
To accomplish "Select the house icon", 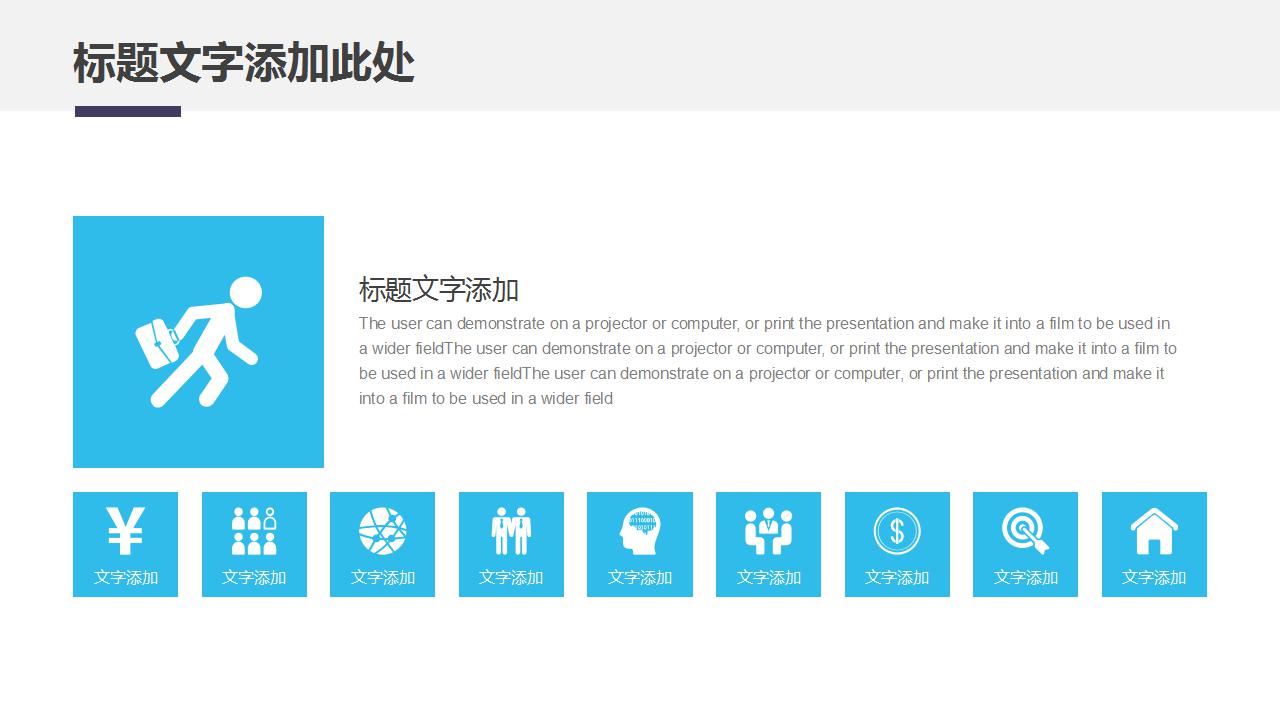I will pyautogui.click(x=1154, y=530).
